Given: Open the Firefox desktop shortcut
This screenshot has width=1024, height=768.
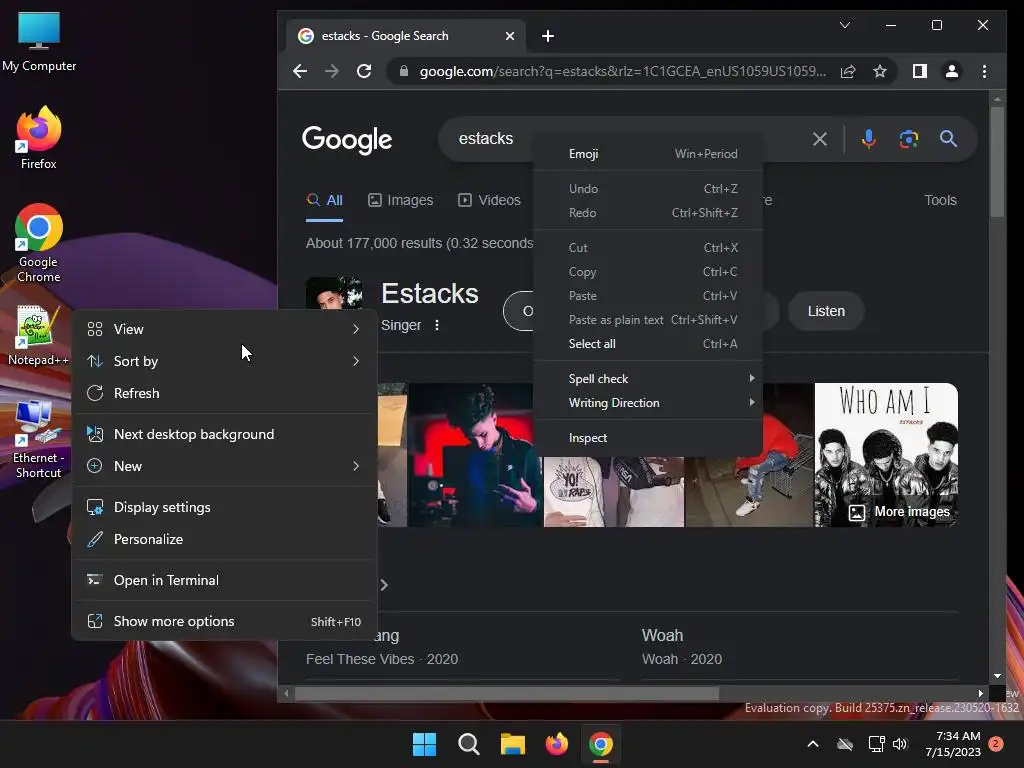Looking at the screenshot, I should coord(38,138).
